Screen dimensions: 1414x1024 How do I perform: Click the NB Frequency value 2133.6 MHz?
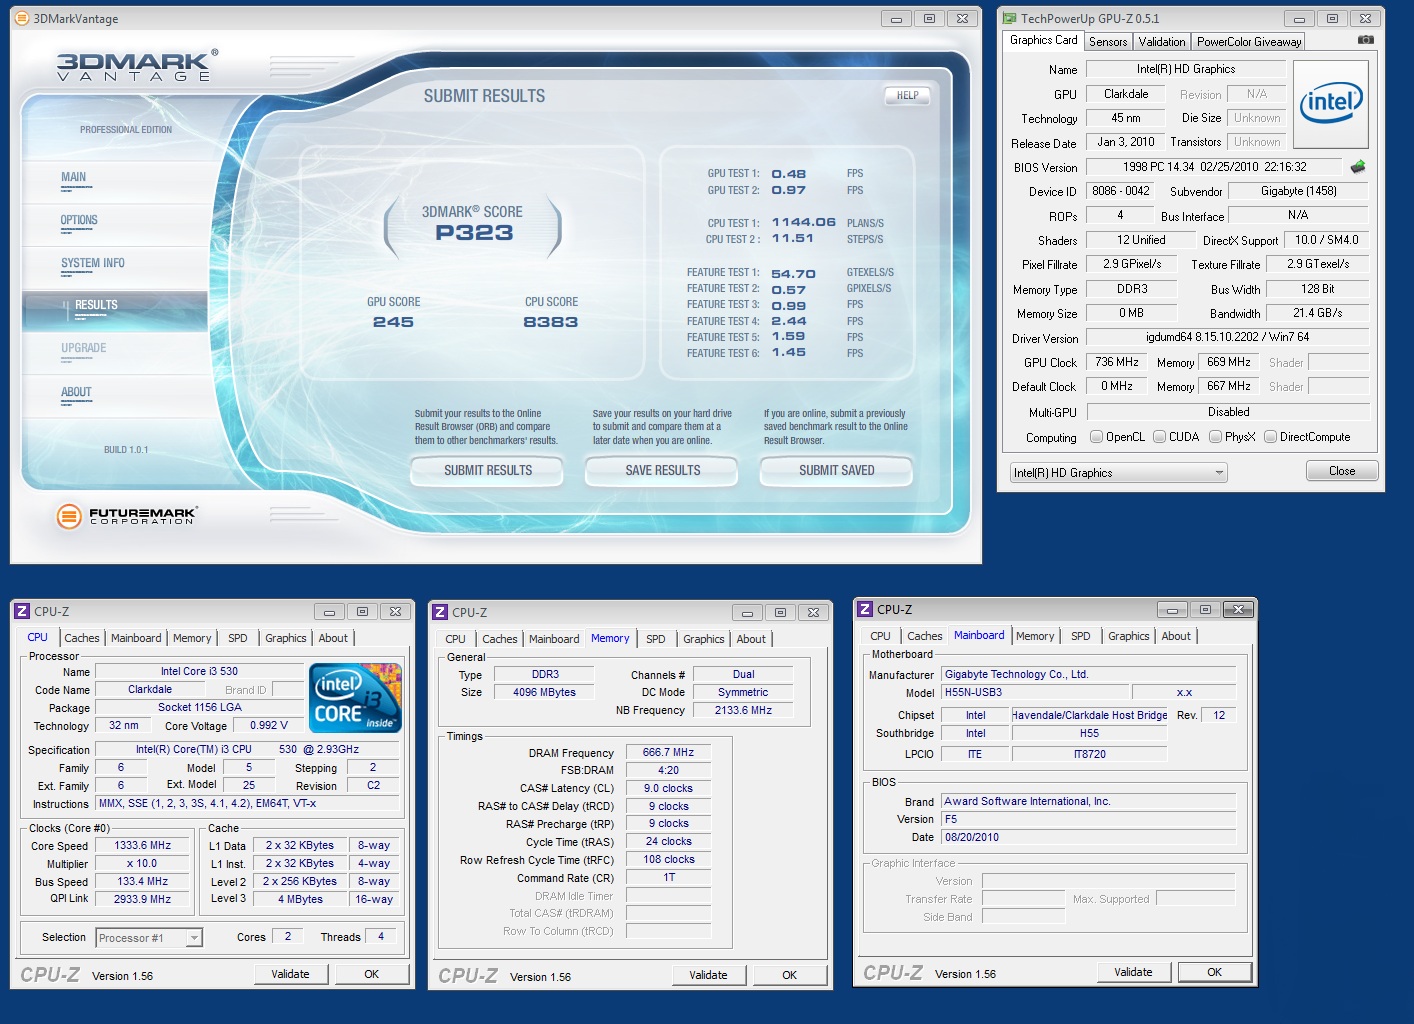pyautogui.click(x=743, y=710)
